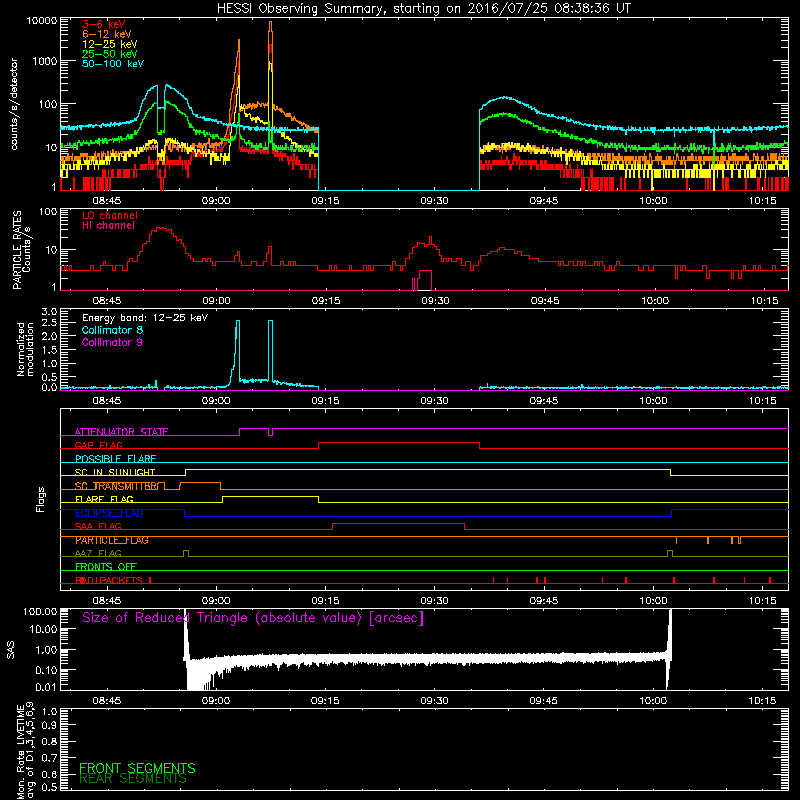Click the FRONTS_OFF flag label
The width and height of the screenshot is (800, 800).
click(106, 567)
